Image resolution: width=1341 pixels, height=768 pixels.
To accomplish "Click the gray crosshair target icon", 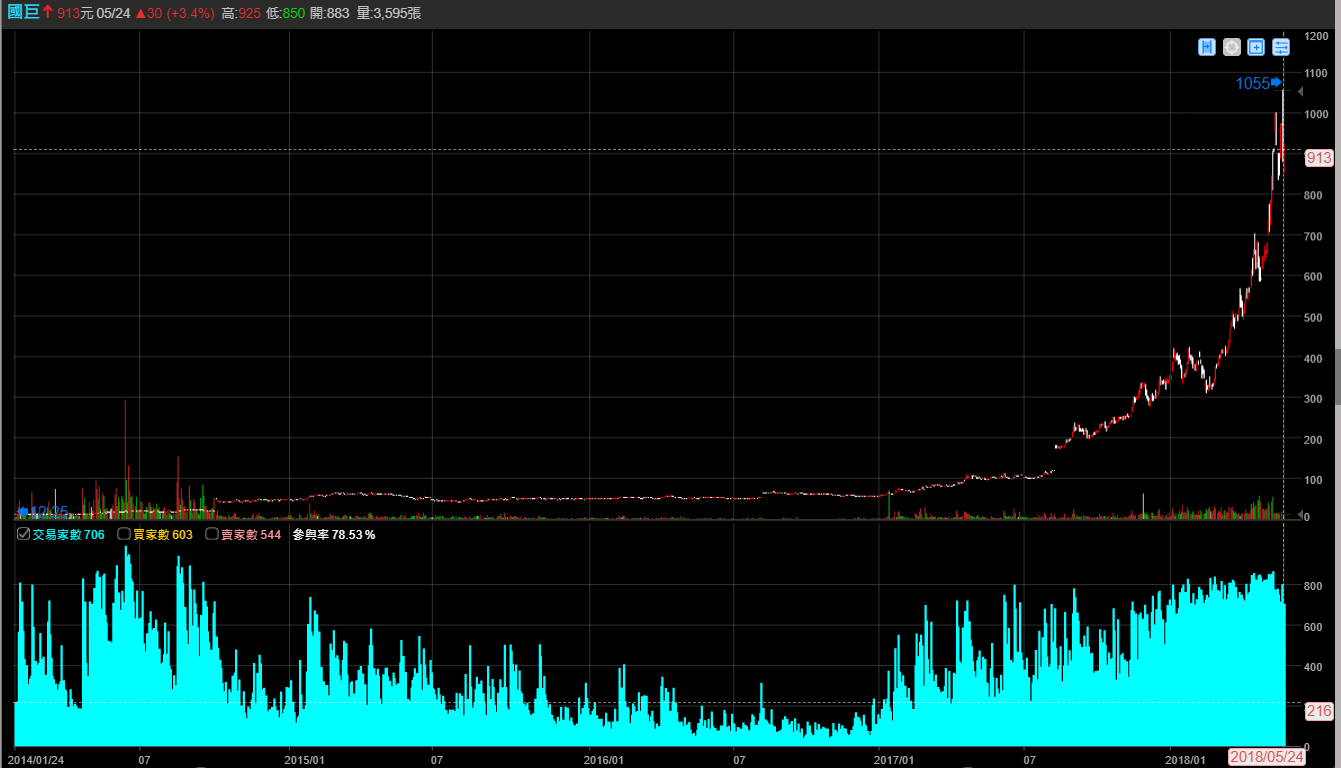I will [x=1232, y=47].
